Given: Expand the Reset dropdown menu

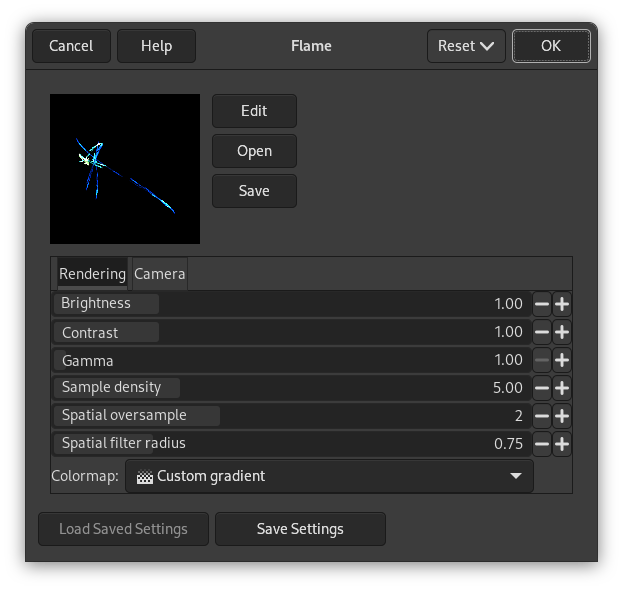Looking at the screenshot, I should click(466, 46).
